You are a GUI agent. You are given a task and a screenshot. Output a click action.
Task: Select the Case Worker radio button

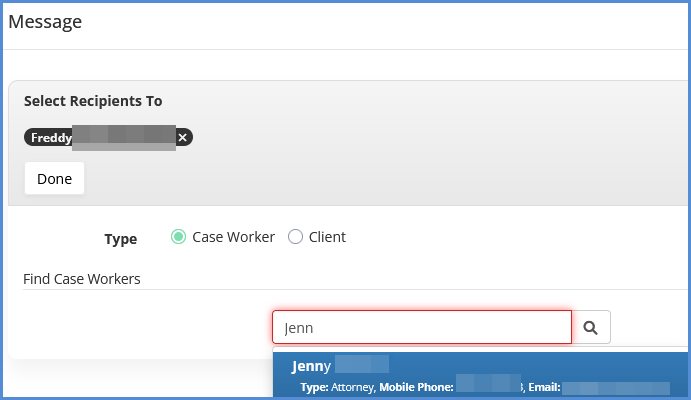pos(179,237)
